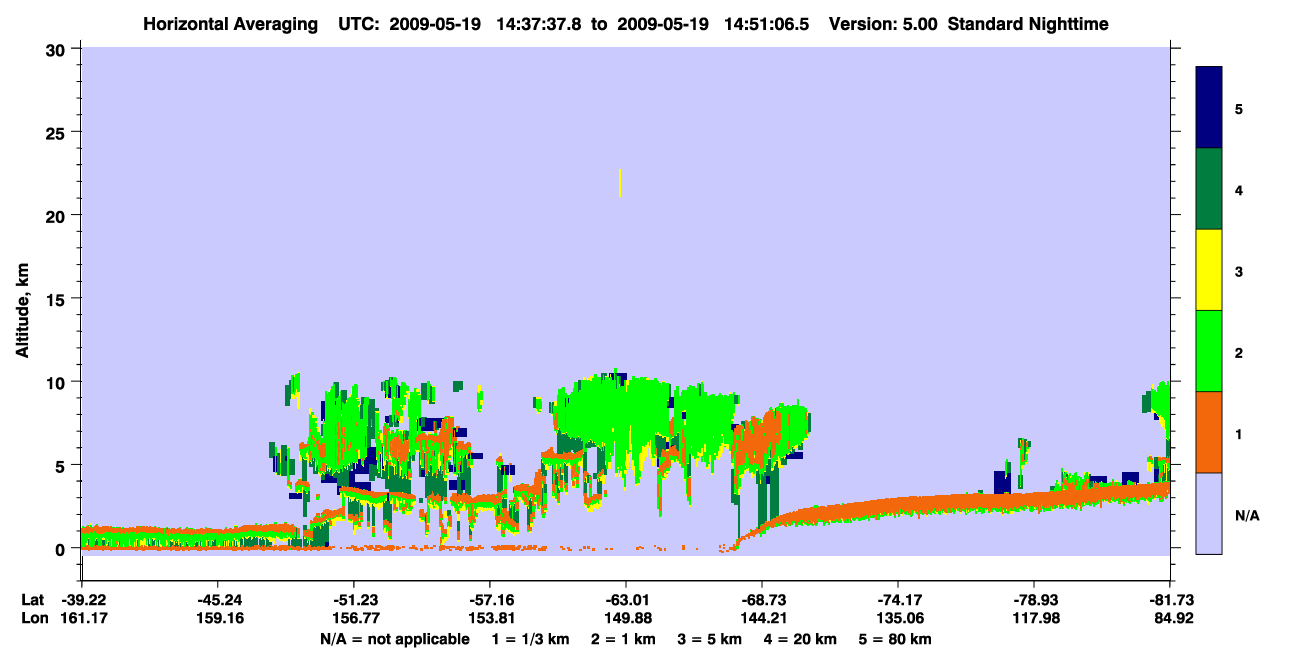Click the end time '14:51:06.5' in title

click(x=768, y=23)
